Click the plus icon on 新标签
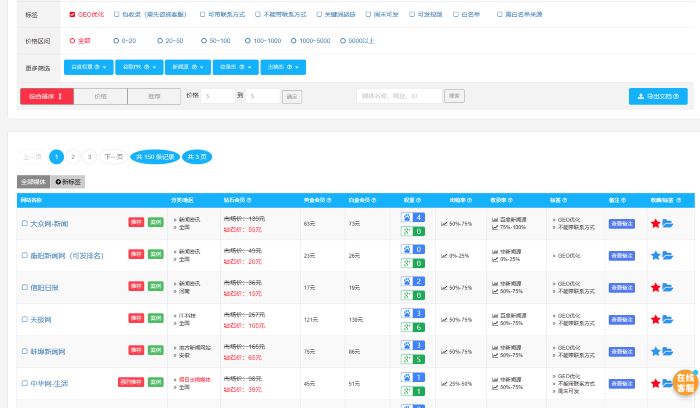 (58, 182)
